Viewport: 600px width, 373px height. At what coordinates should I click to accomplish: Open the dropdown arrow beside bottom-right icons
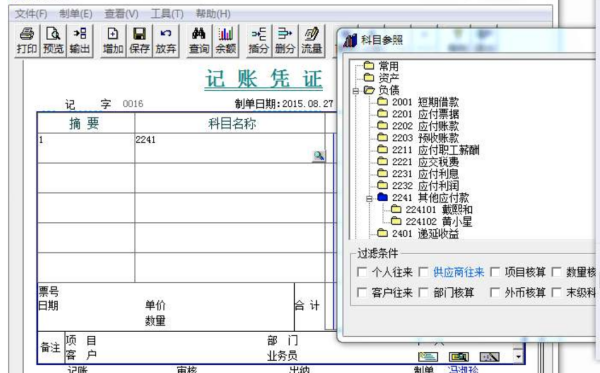click(x=518, y=356)
